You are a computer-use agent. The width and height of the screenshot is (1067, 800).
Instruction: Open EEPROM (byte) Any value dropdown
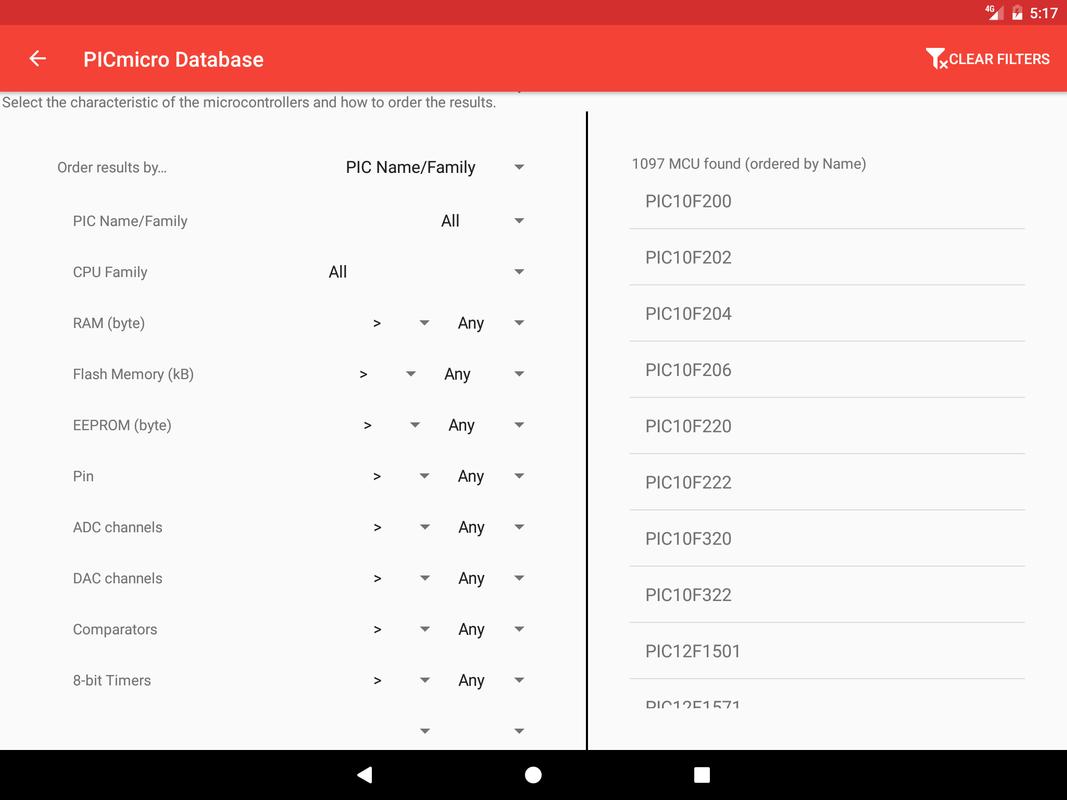coord(485,425)
